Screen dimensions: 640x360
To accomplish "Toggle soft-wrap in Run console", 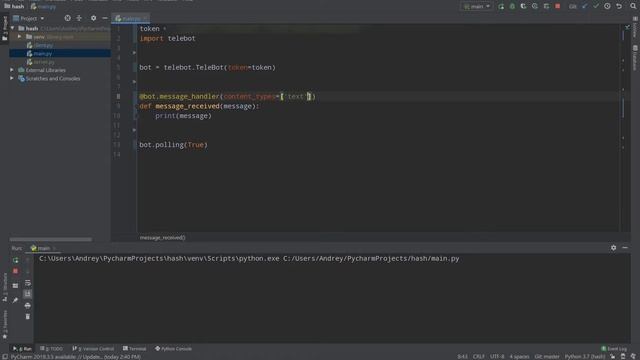I will click(x=28, y=283).
